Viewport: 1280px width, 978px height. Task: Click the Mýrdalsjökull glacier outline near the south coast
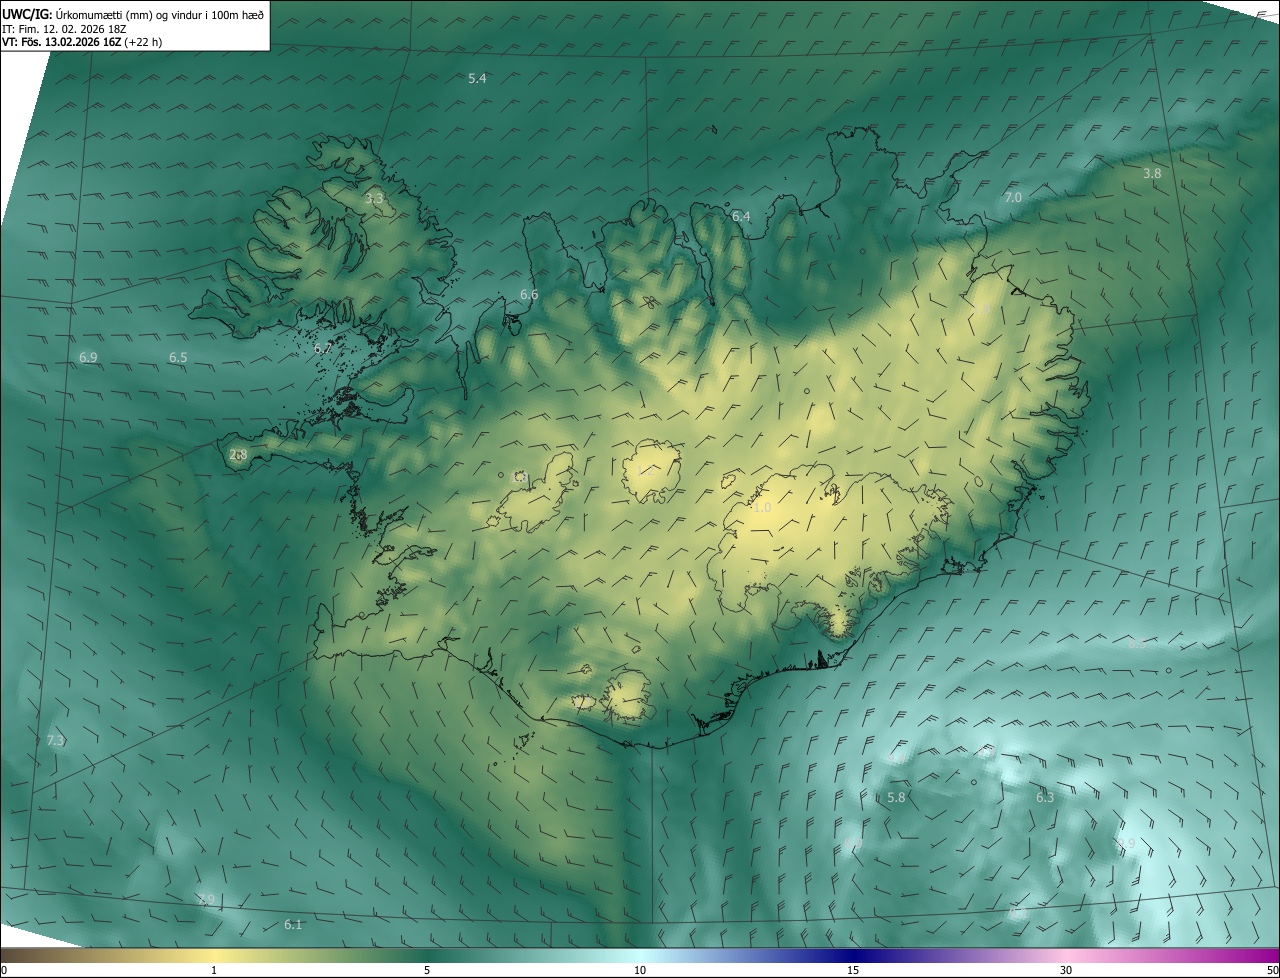628,696
